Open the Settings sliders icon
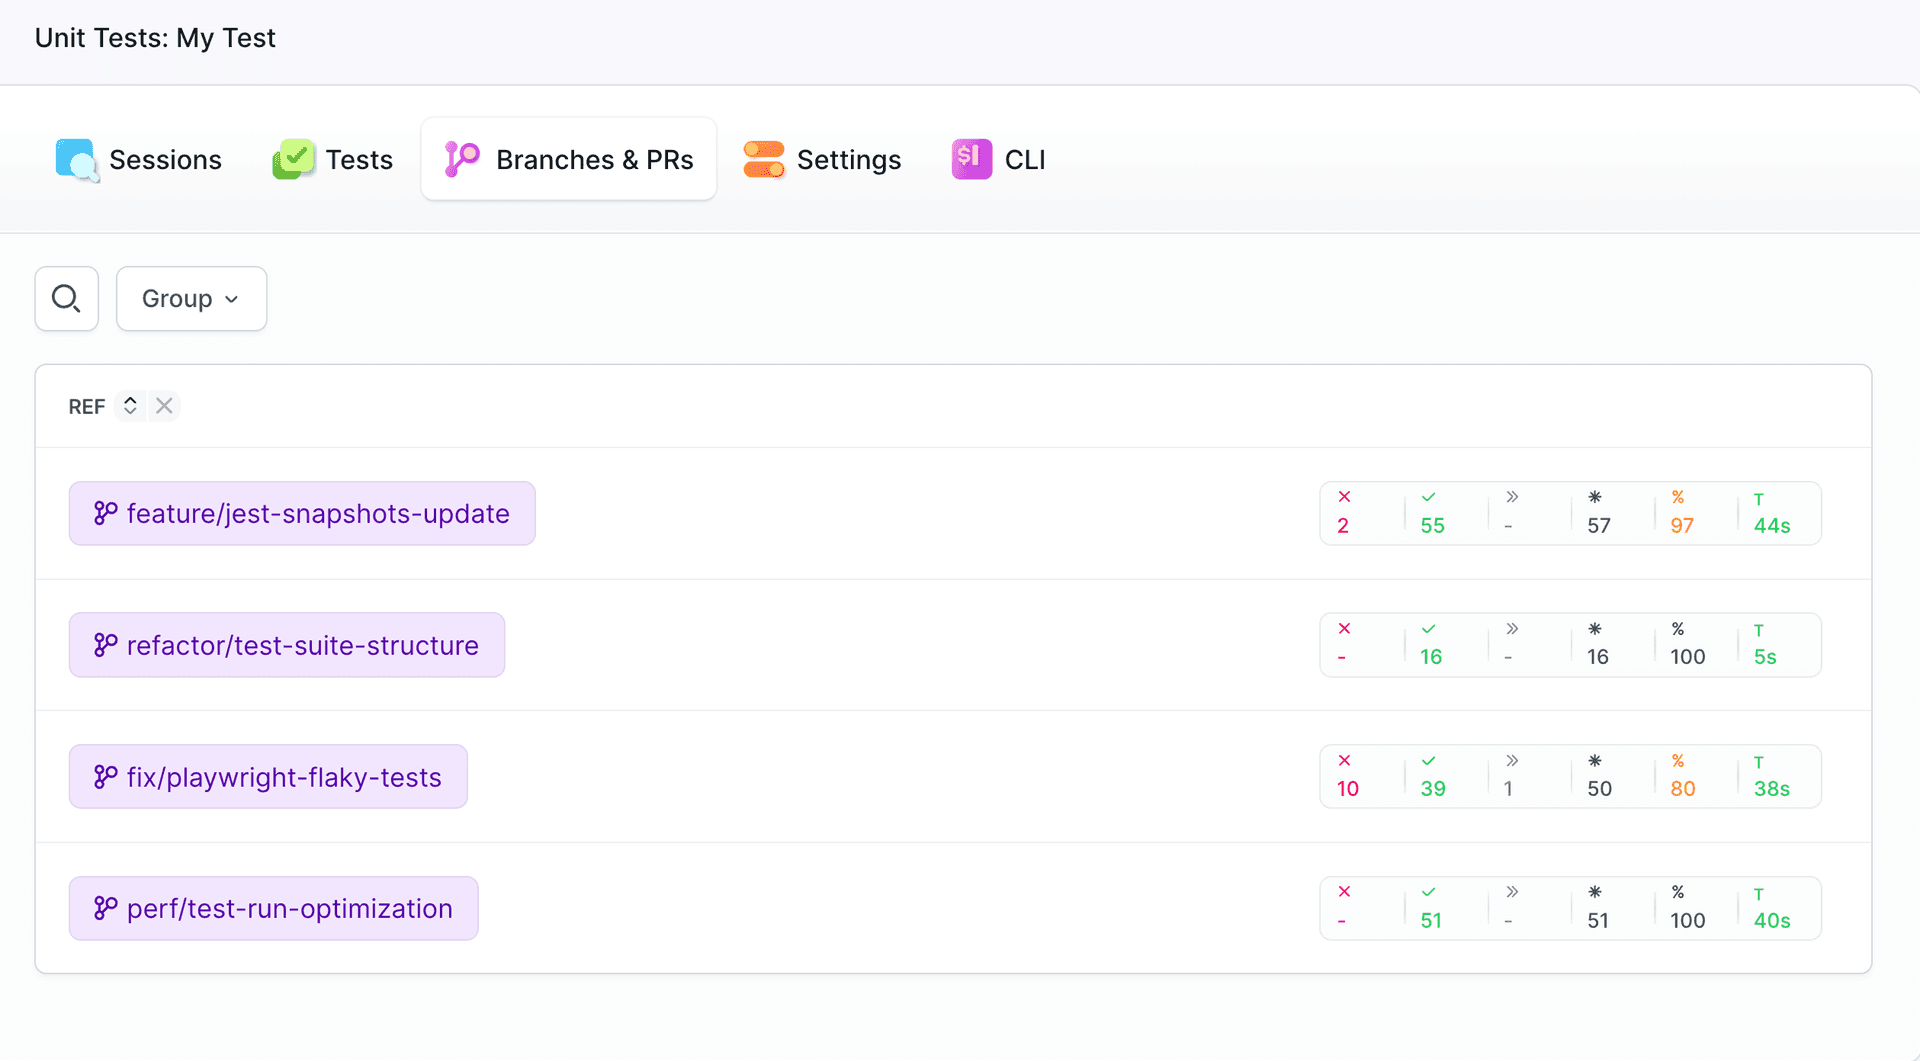 763,159
